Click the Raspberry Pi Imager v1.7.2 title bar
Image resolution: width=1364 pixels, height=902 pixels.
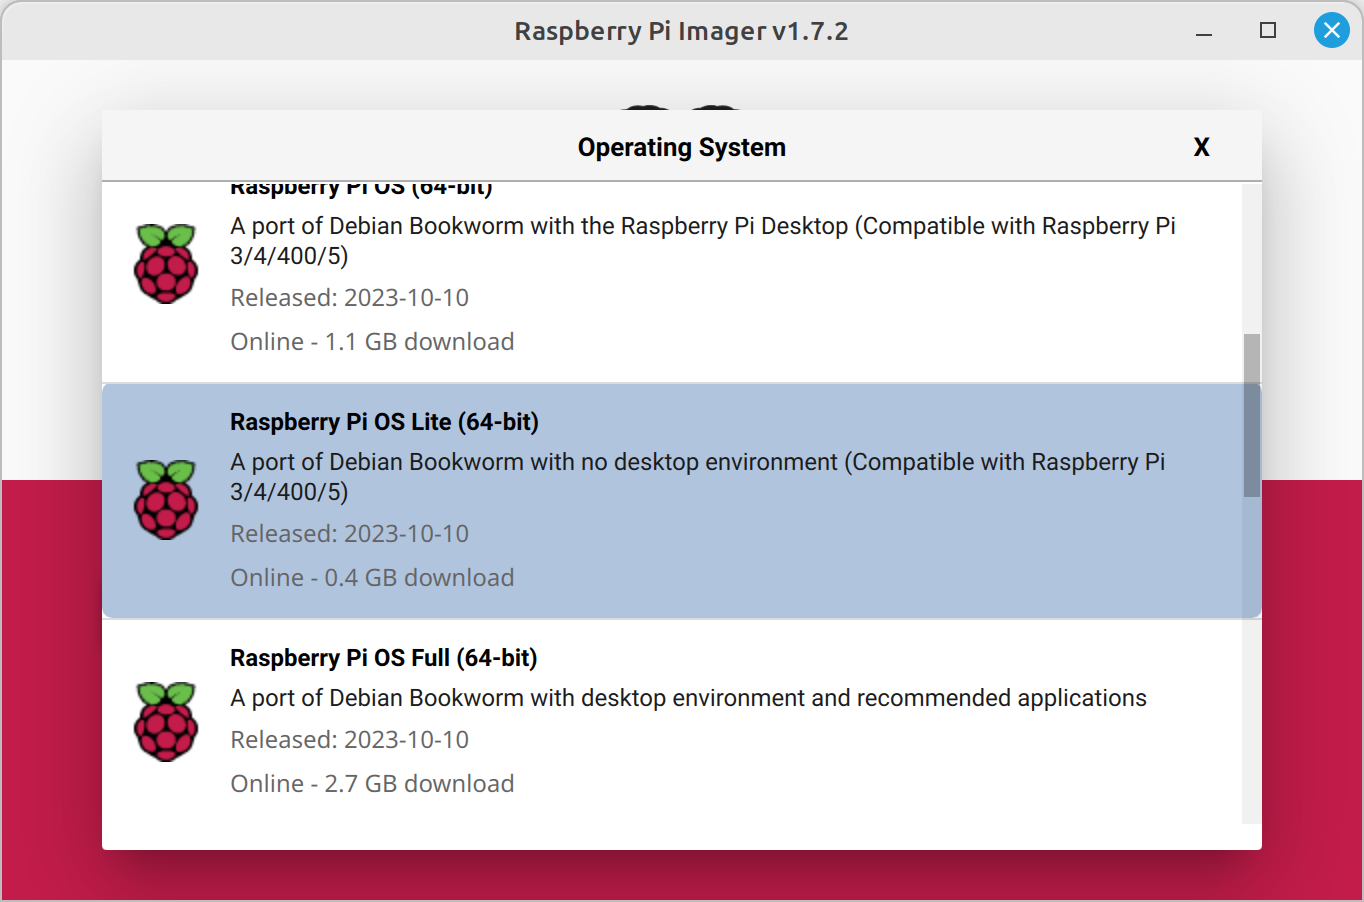(x=681, y=31)
